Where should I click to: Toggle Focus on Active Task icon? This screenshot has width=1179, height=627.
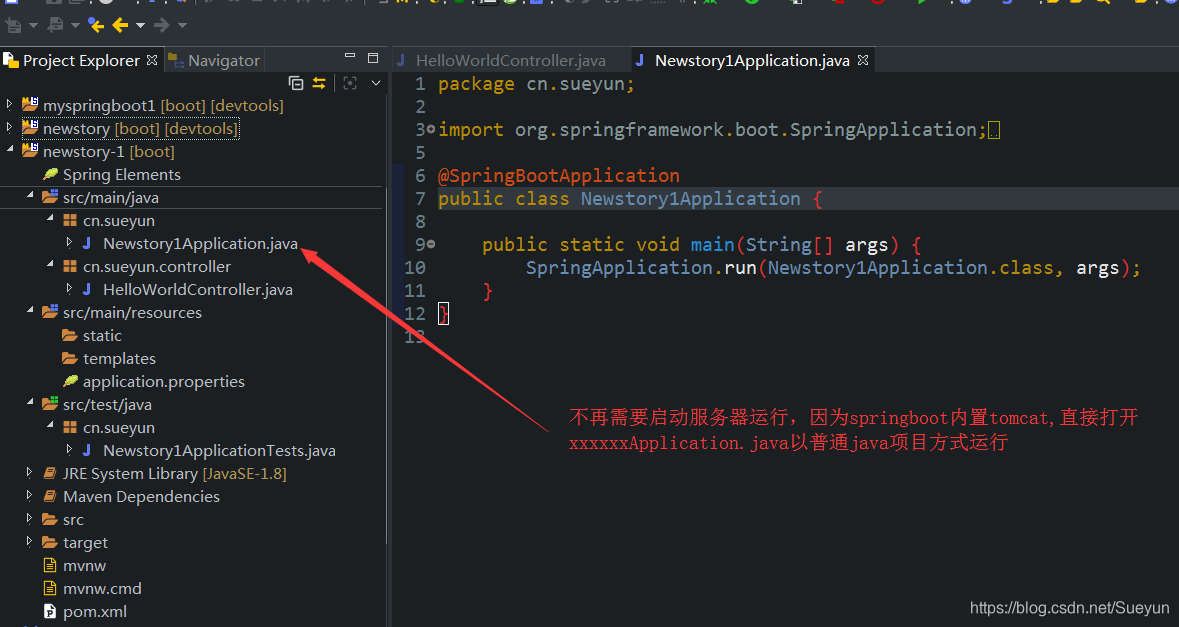(350, 83)
